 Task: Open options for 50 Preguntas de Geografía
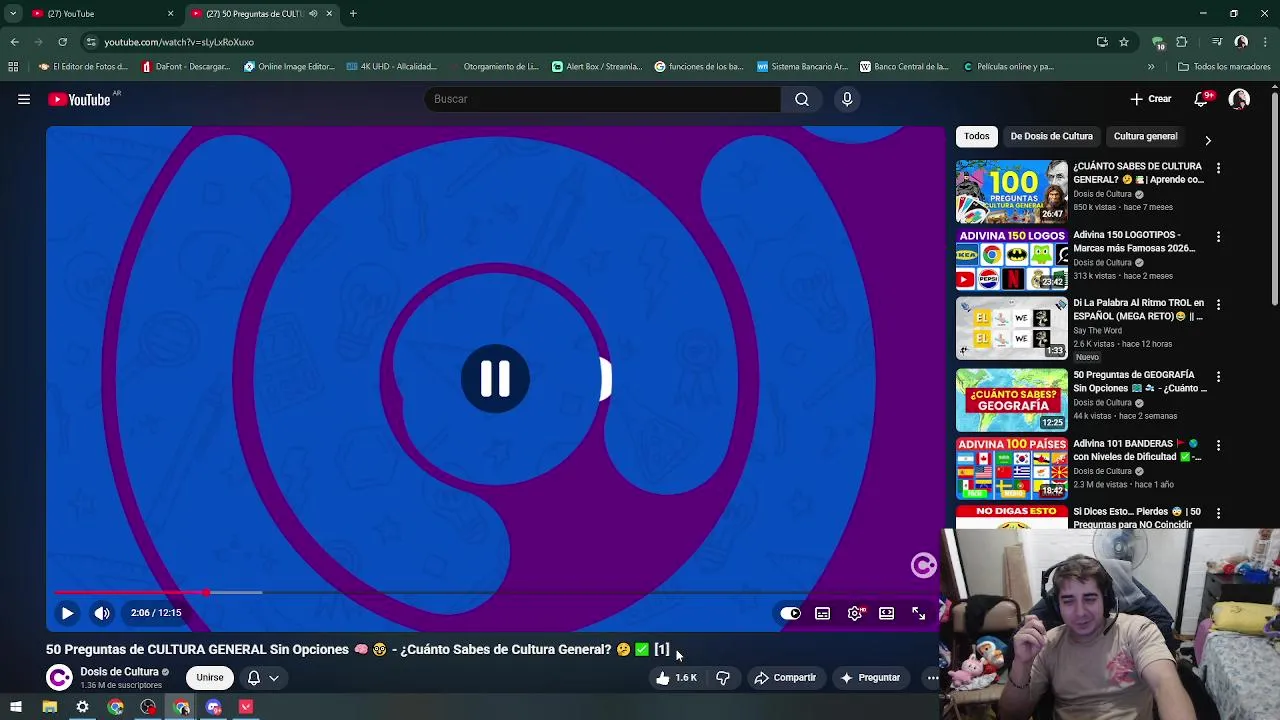[1218, 376]
